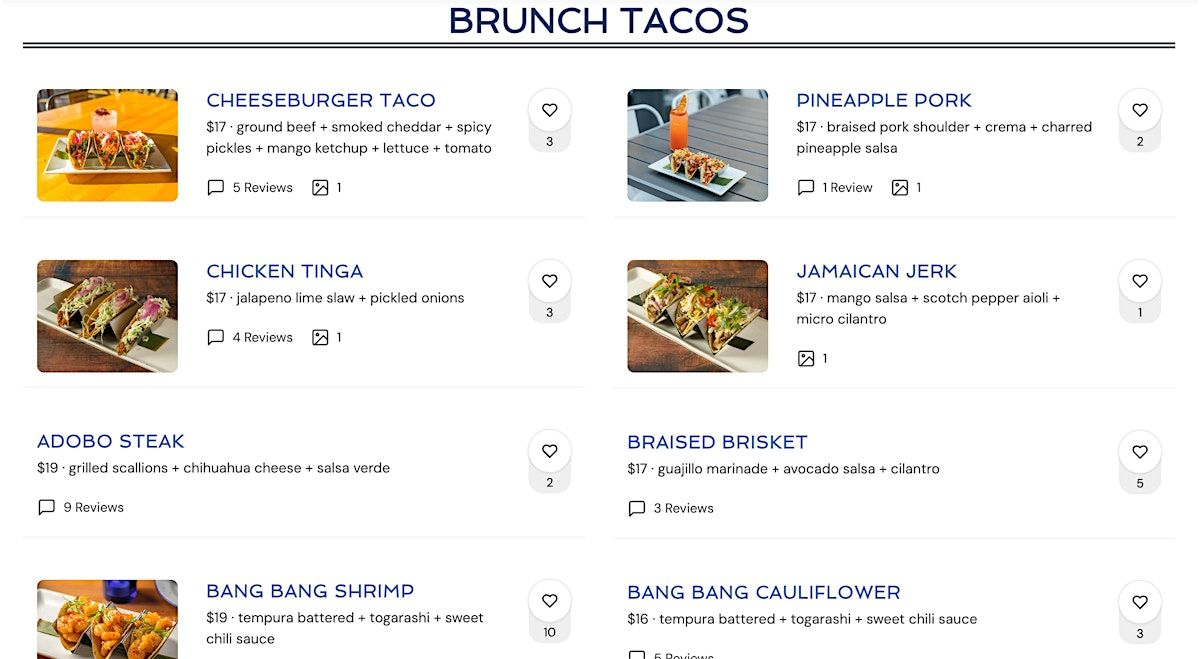Like the Adobo Steak taco

549,451
